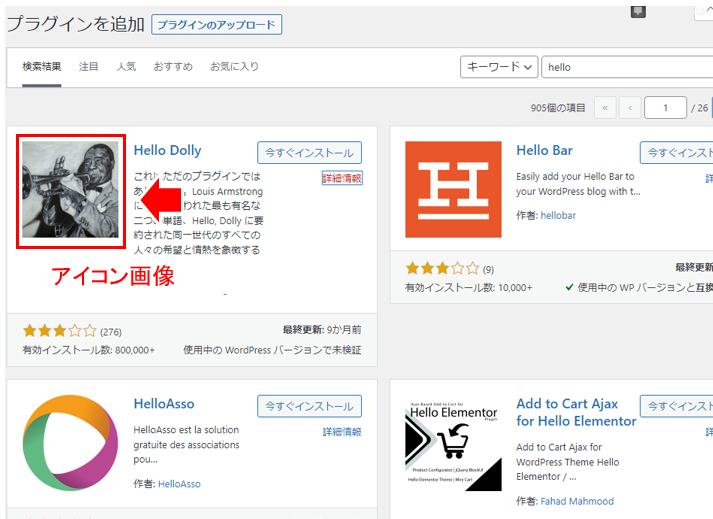Click the first page double-arrow pagination button

click(x=605, y=108)
